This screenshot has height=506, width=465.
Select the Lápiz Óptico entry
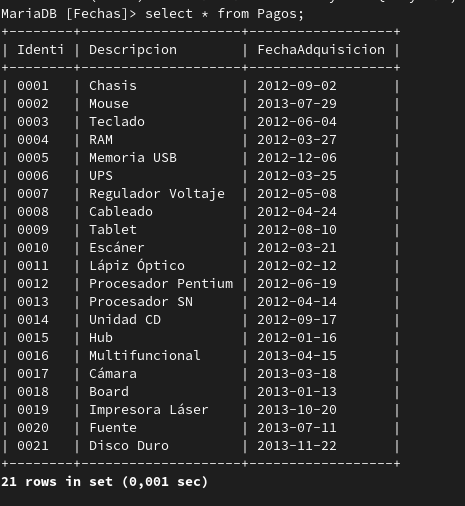137,266
